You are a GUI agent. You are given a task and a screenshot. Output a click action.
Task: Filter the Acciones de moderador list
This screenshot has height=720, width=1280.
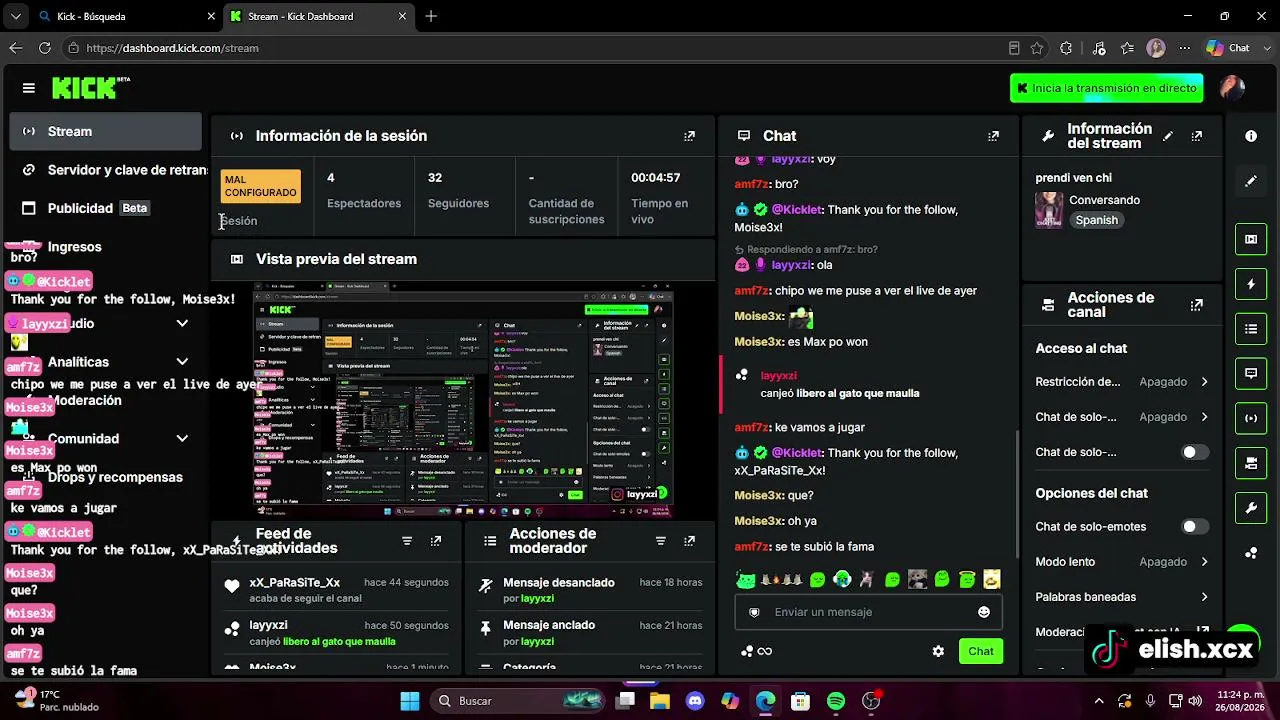(x=661, y=541)
